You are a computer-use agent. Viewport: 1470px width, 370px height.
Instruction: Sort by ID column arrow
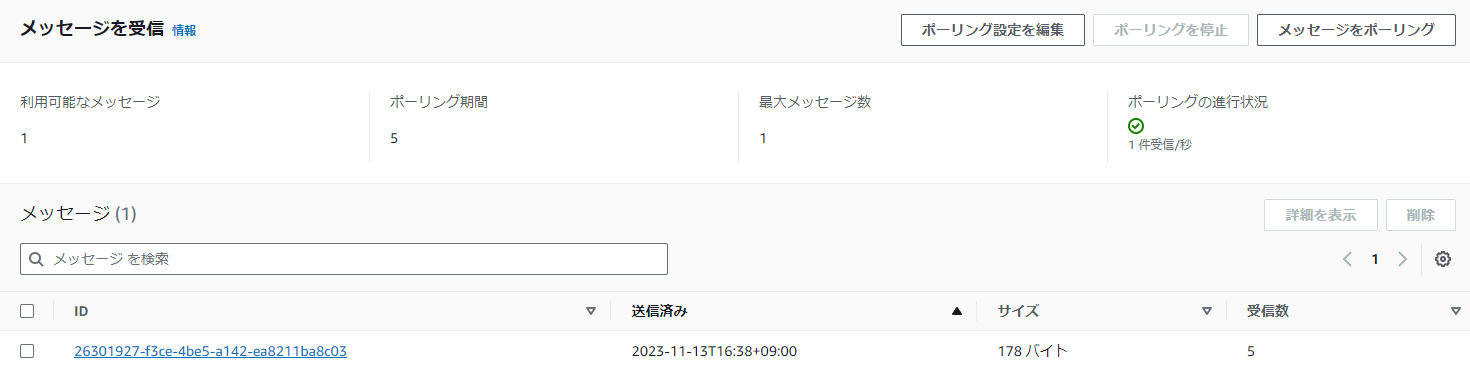[590, 311]
